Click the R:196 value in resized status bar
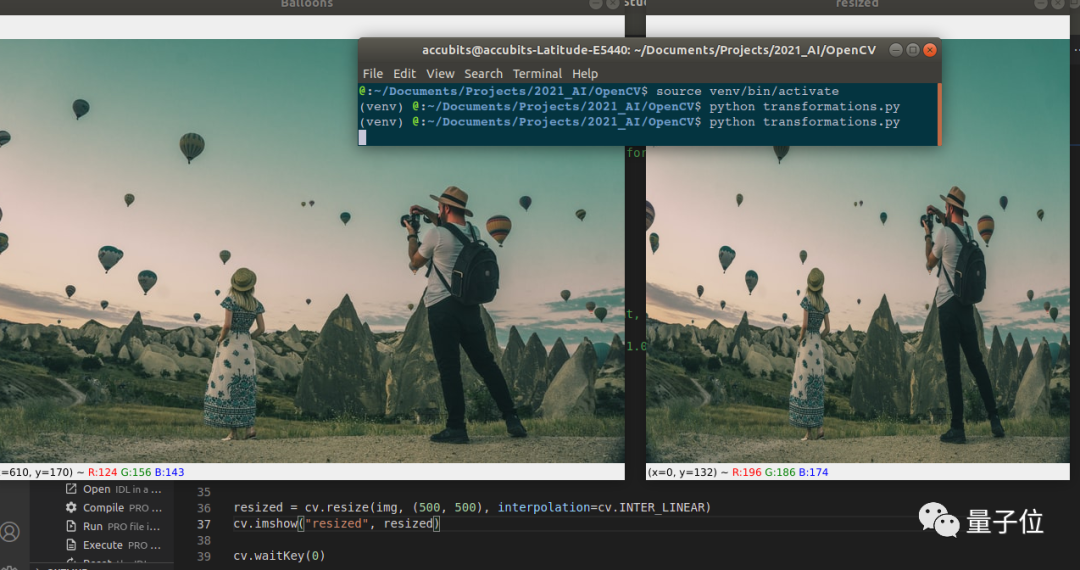The image size is (1080, 570). [747, 472]
